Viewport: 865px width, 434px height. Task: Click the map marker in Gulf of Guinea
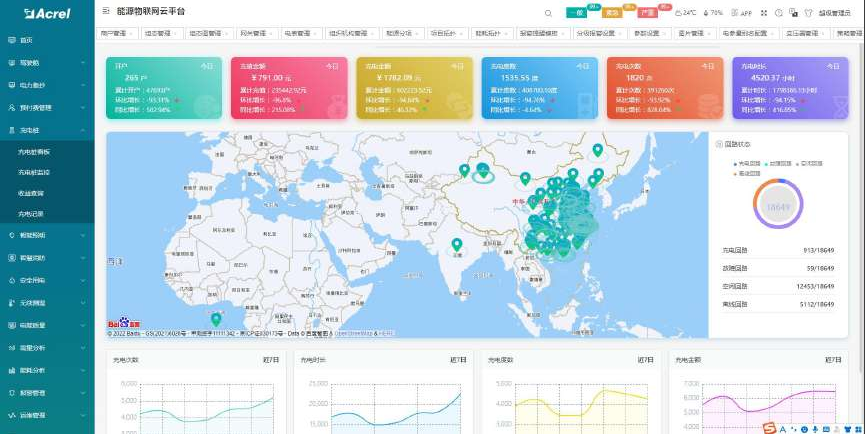(x=216, y=319)
